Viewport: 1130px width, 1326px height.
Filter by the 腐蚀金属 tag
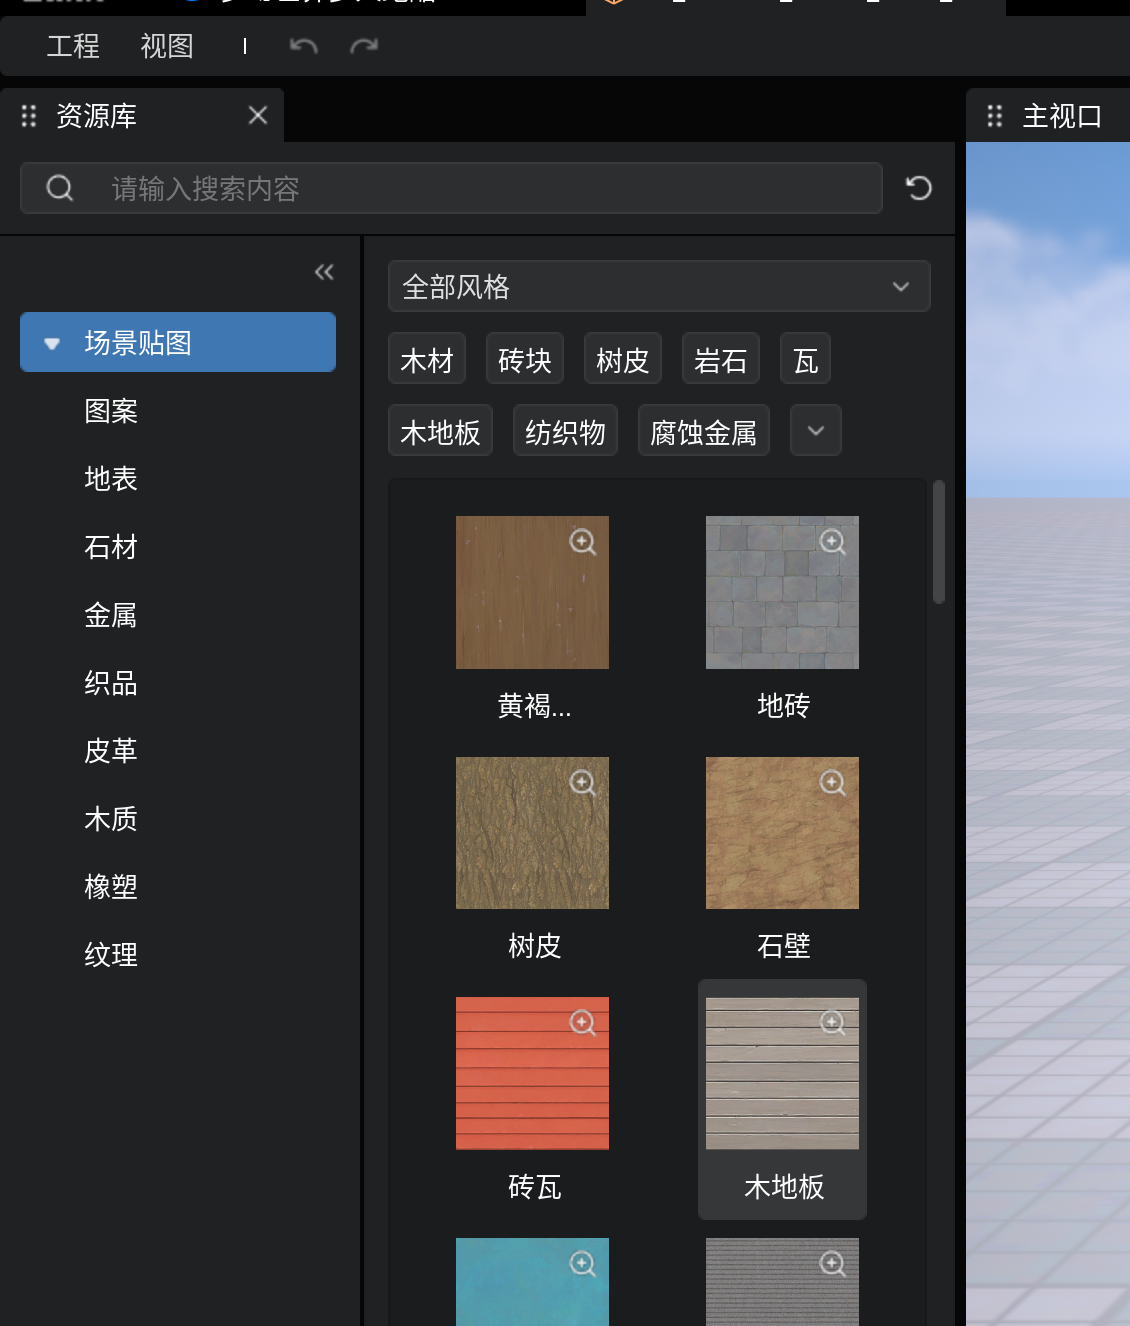coord(704,430)
